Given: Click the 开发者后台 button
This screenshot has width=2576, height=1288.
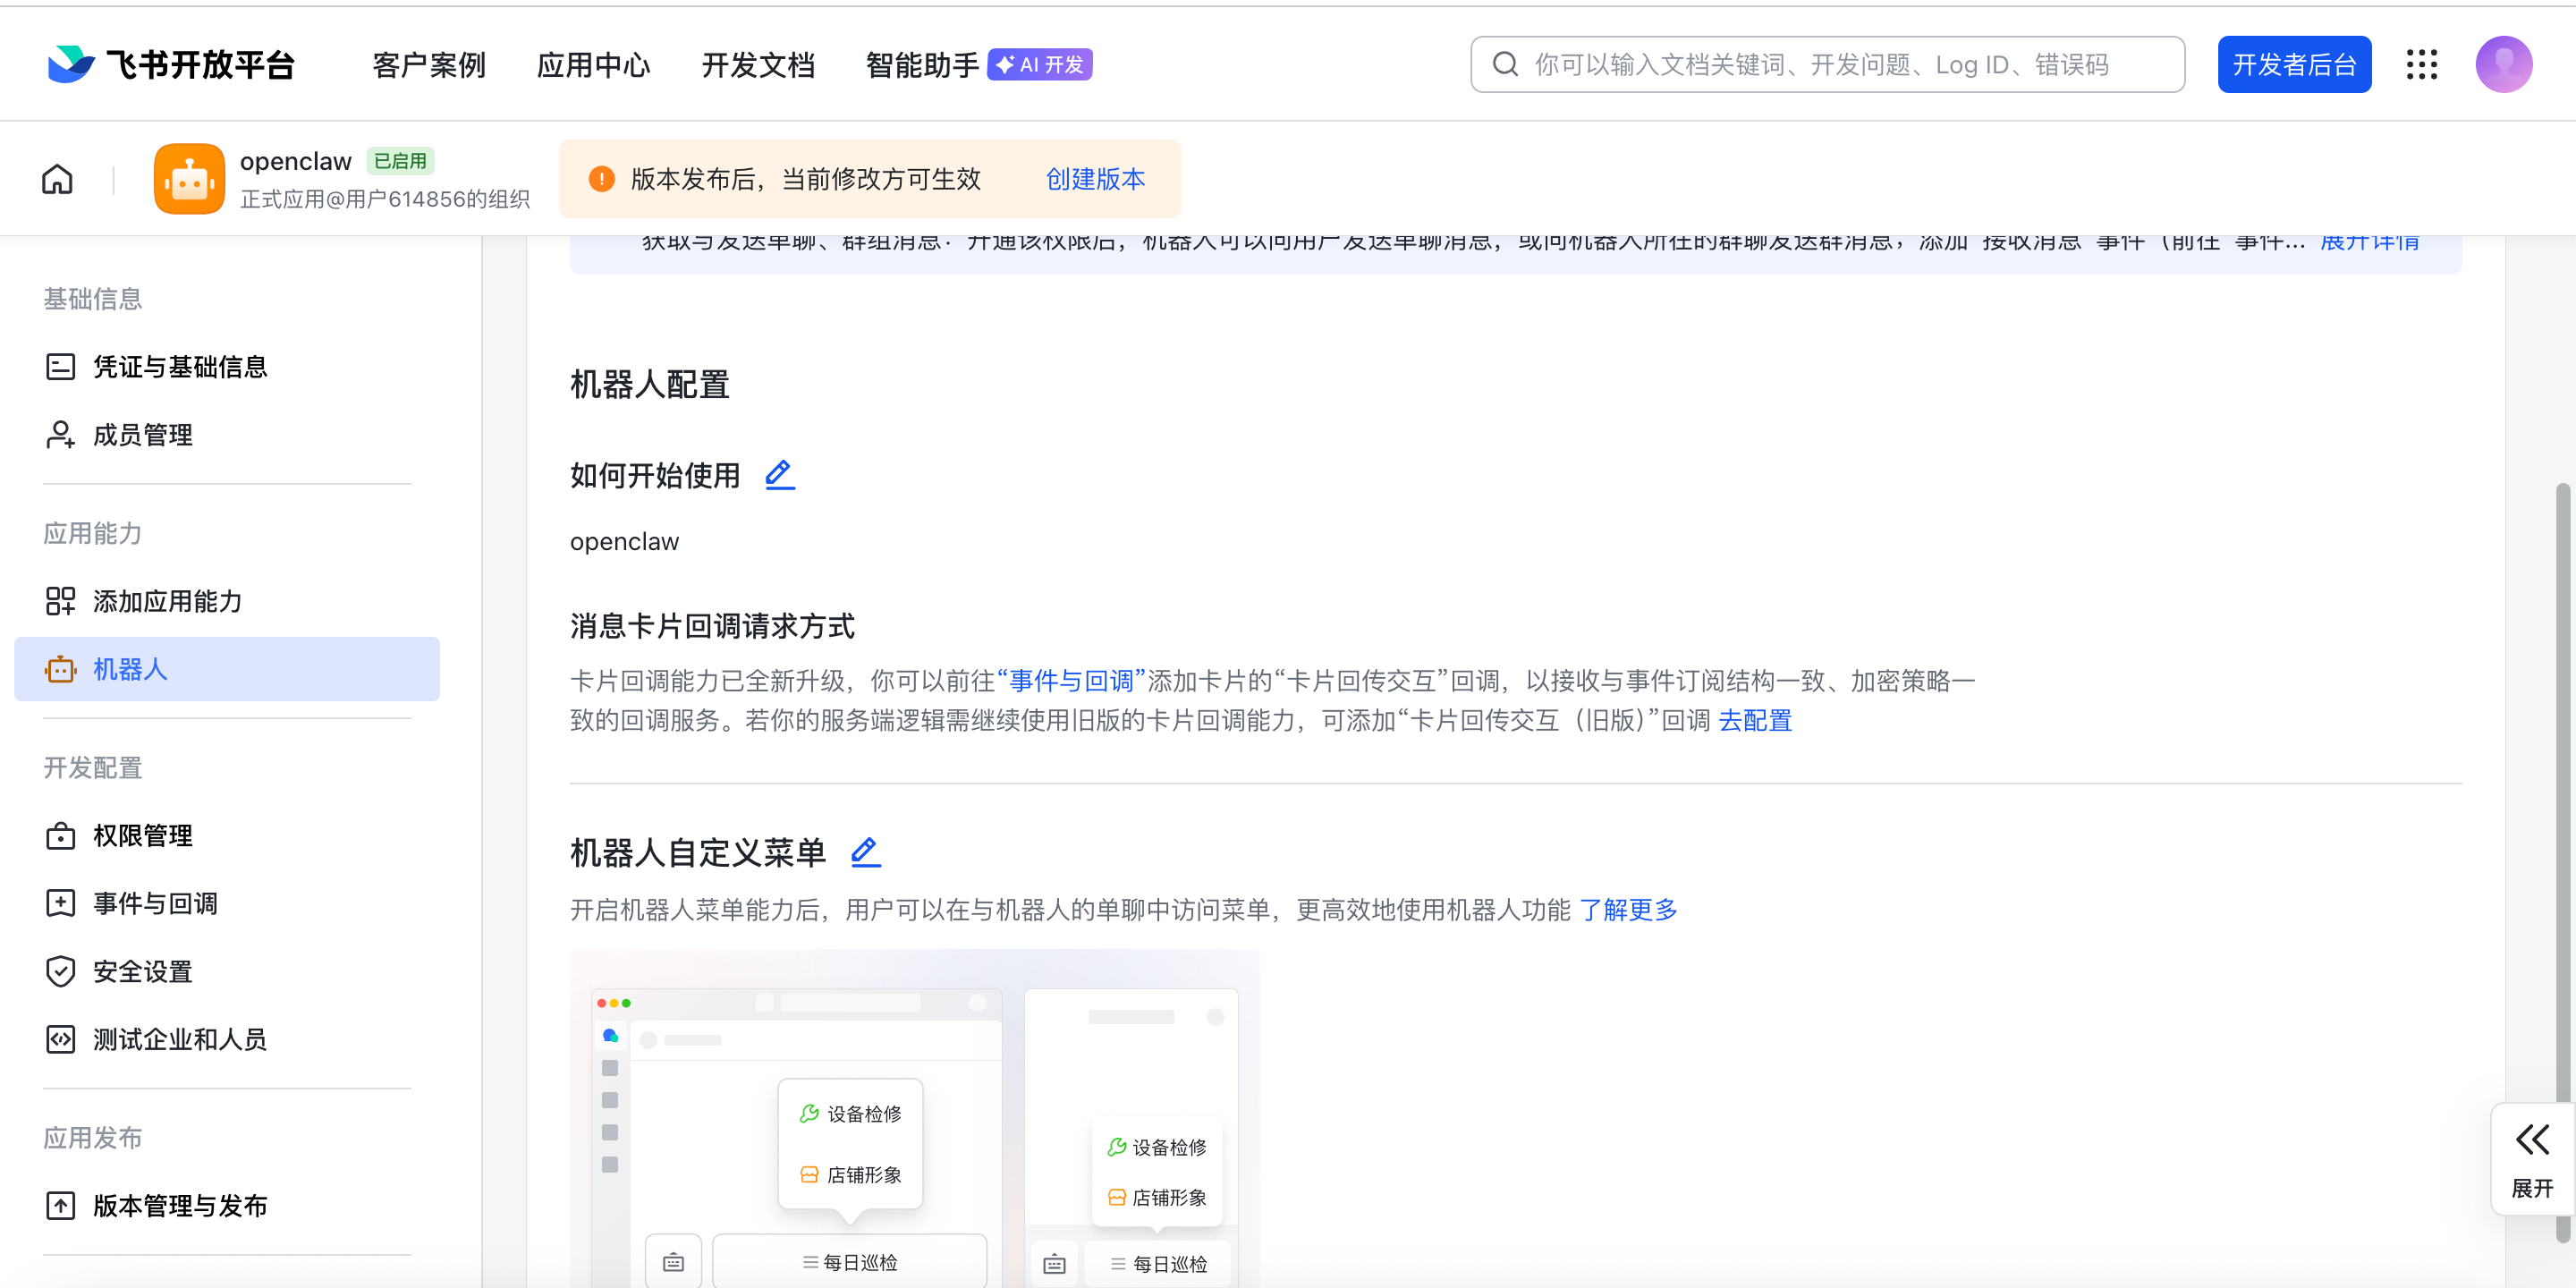Looking at the screenshot, I should click(x=2293, y=65).
